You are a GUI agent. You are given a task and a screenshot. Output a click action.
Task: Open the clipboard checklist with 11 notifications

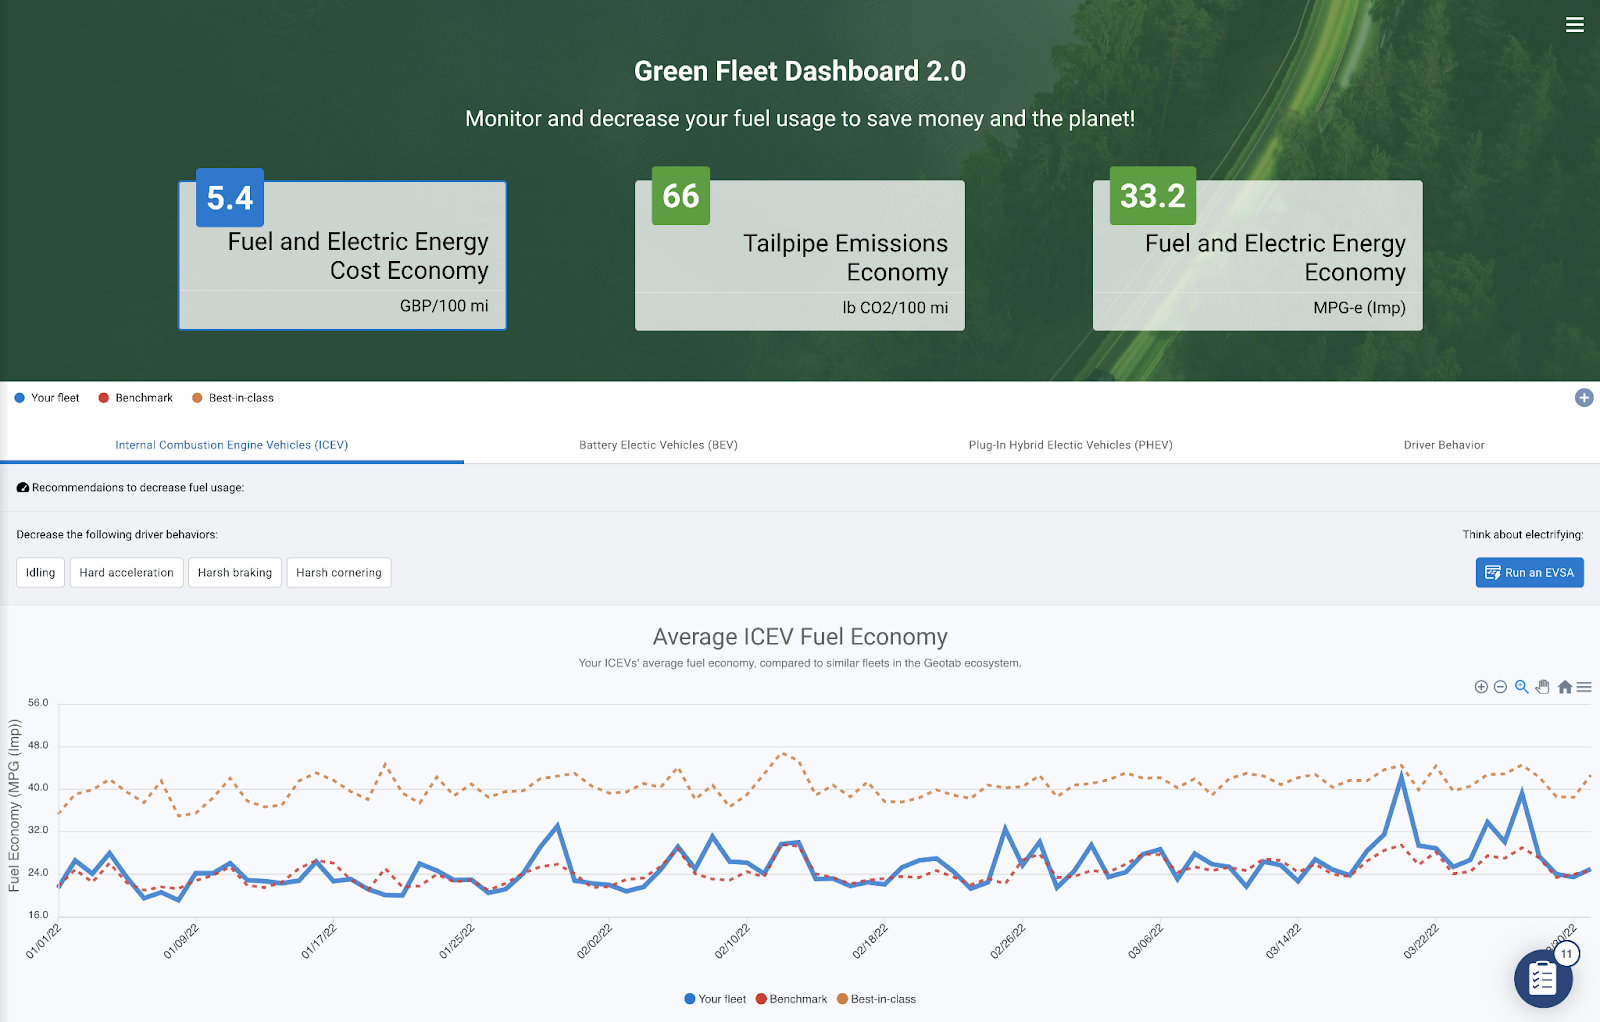point(1543,980)
